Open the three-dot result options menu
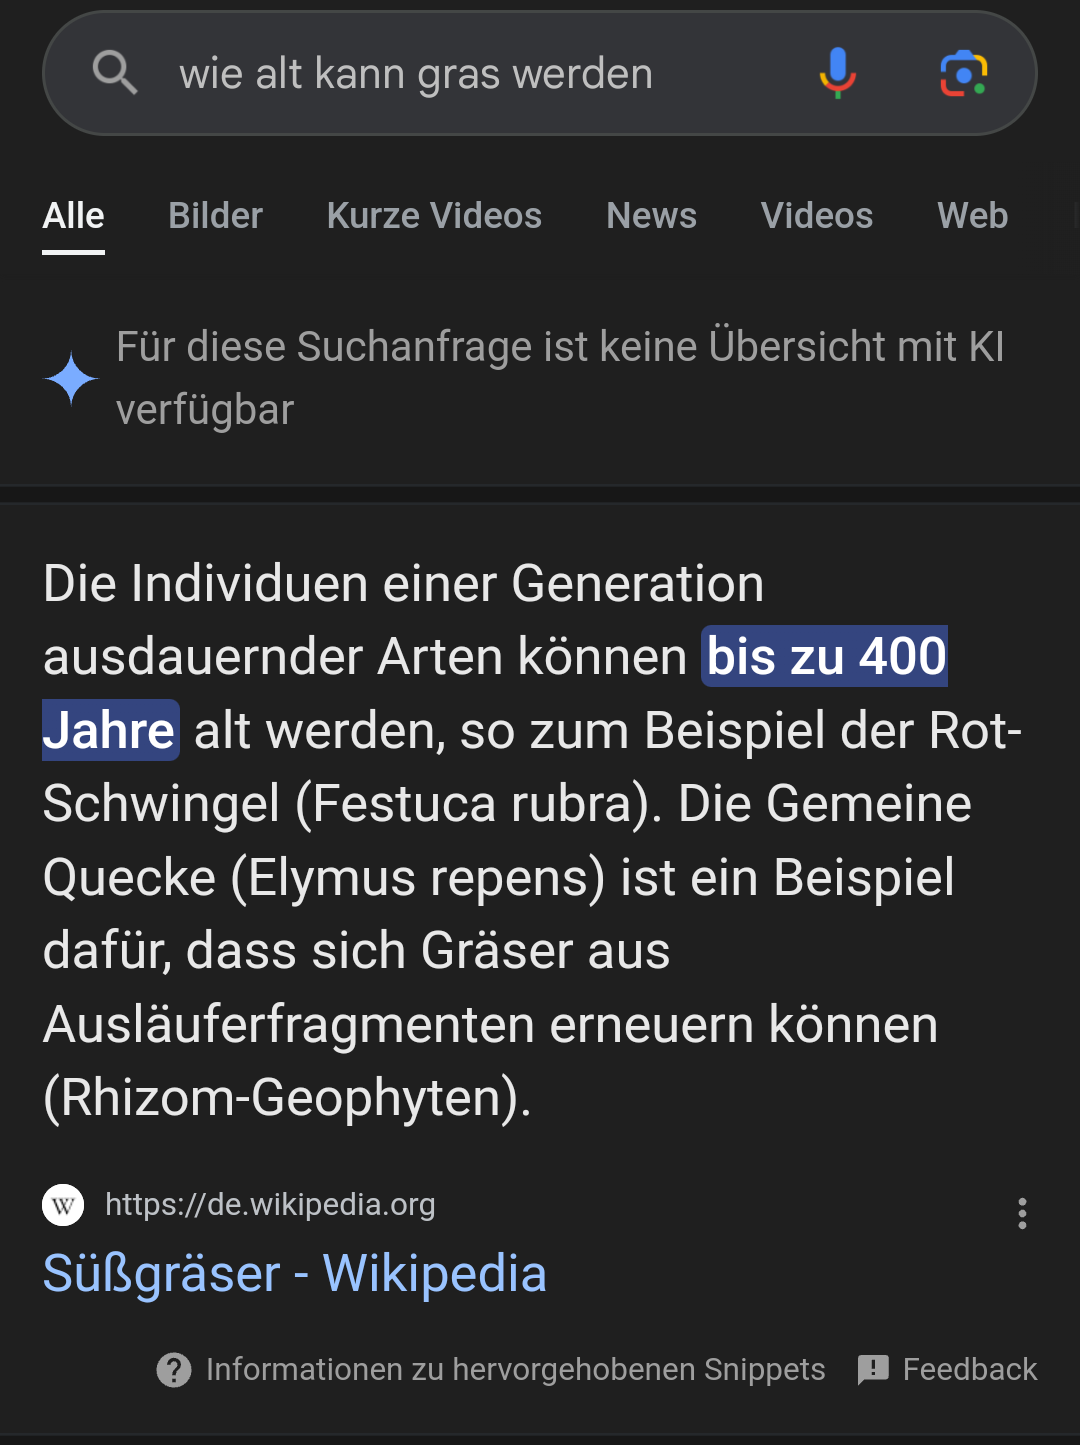Viewport: 1080px width, 1445px height. pyautogui.click(x=1021, y=1213)
